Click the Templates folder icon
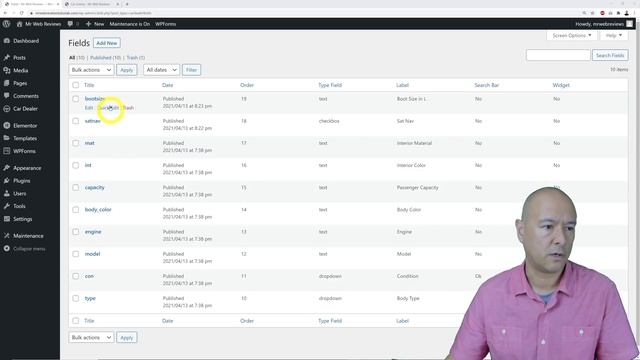The image size is (640, 360). click(7, 138)
